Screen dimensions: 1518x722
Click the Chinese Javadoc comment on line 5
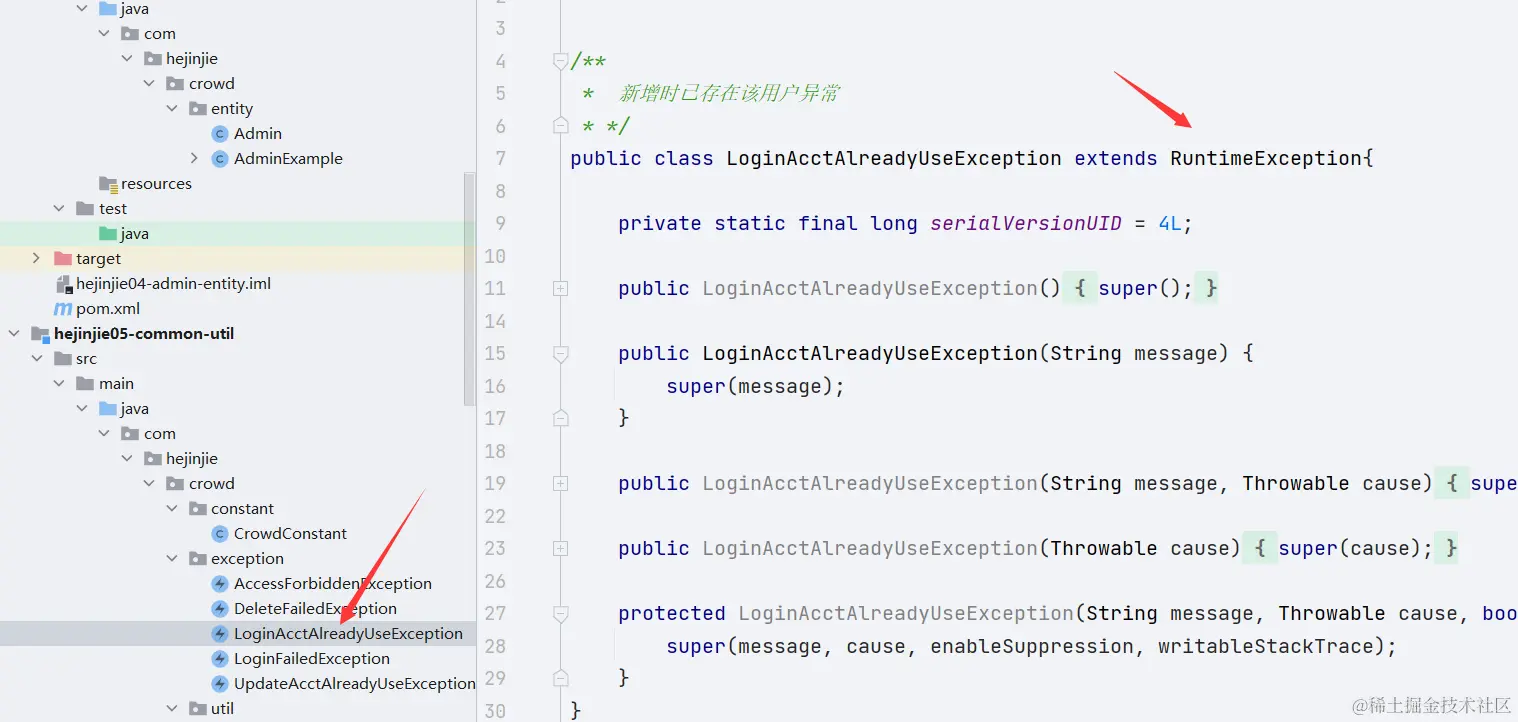tap(728, 93)
